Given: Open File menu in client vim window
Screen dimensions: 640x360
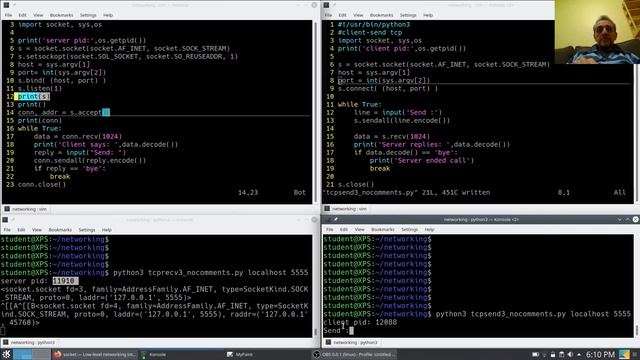Looking at the screenshot, I should point(328,15).
